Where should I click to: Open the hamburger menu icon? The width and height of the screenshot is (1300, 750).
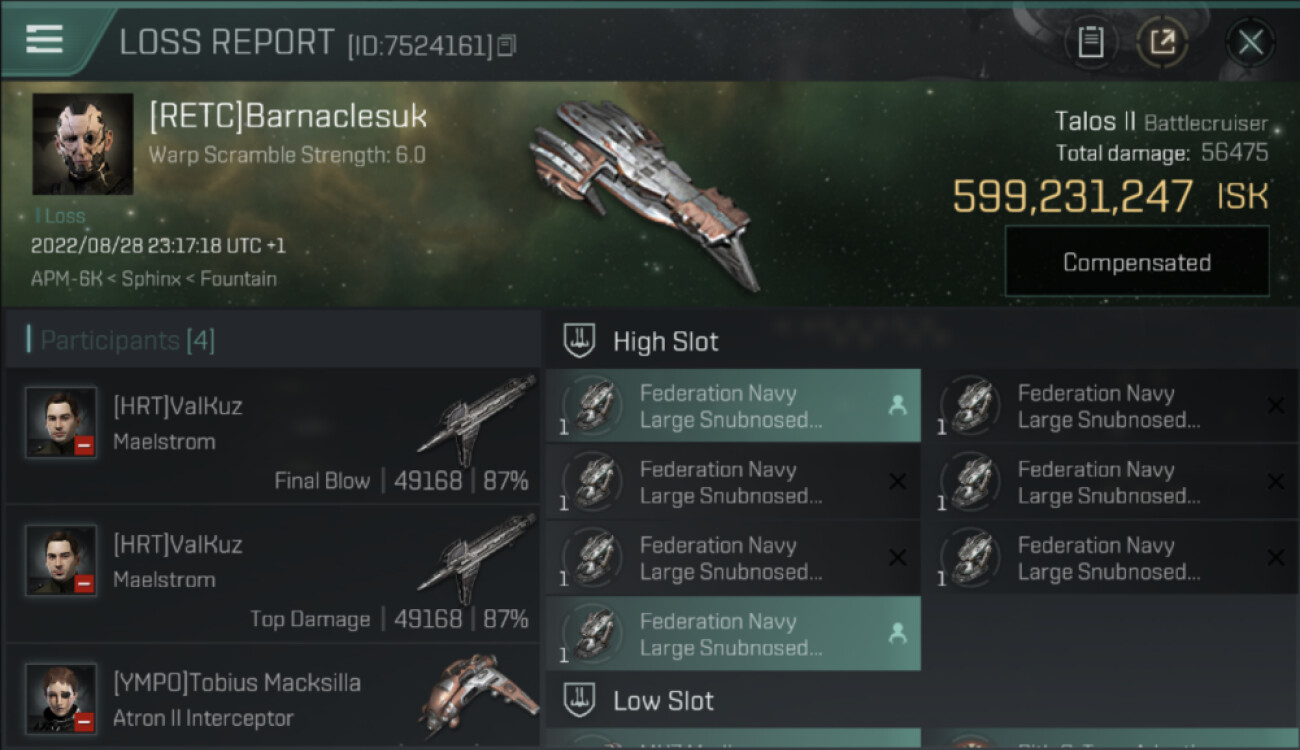tap(44, 39)
